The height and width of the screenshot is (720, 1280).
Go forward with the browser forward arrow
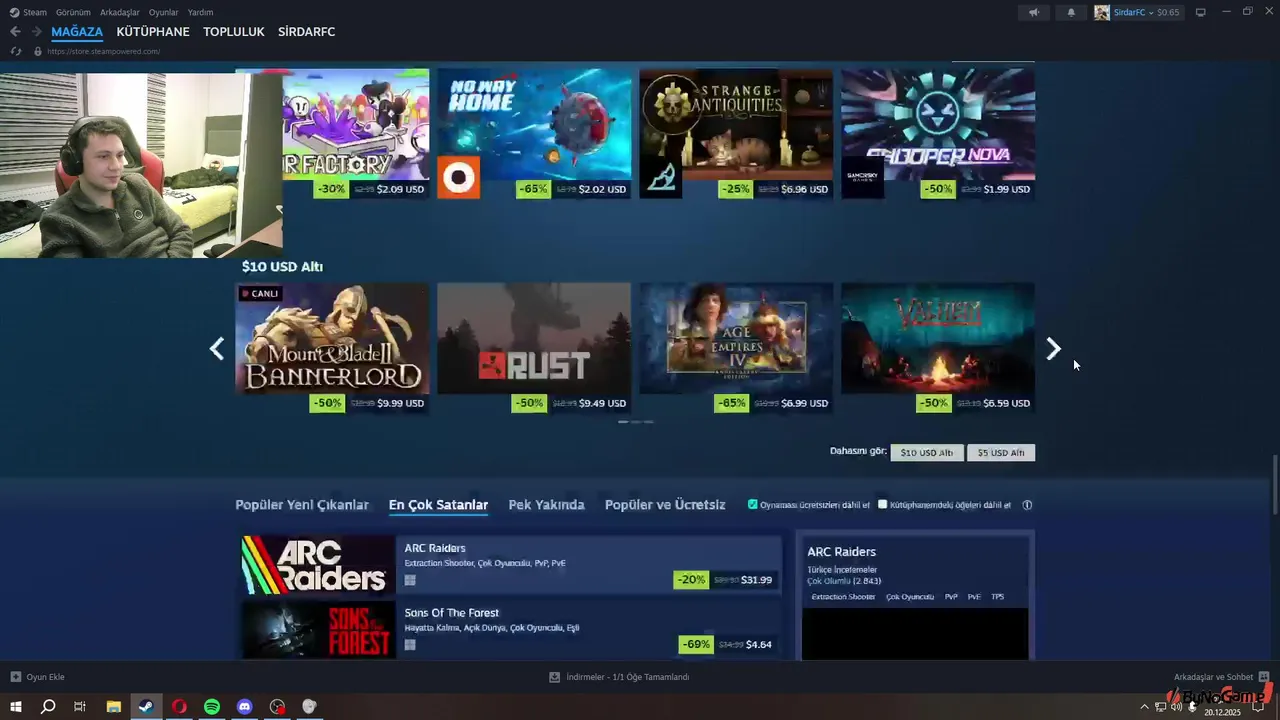(36, 32)
